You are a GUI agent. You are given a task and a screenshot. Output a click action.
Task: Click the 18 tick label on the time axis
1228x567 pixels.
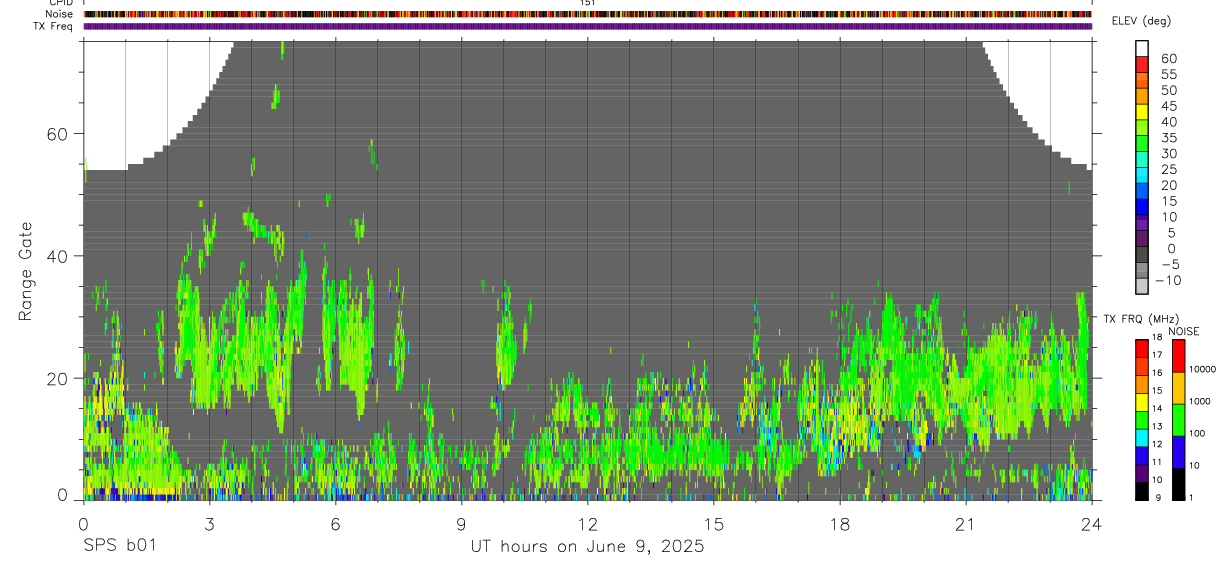[840, 524]
